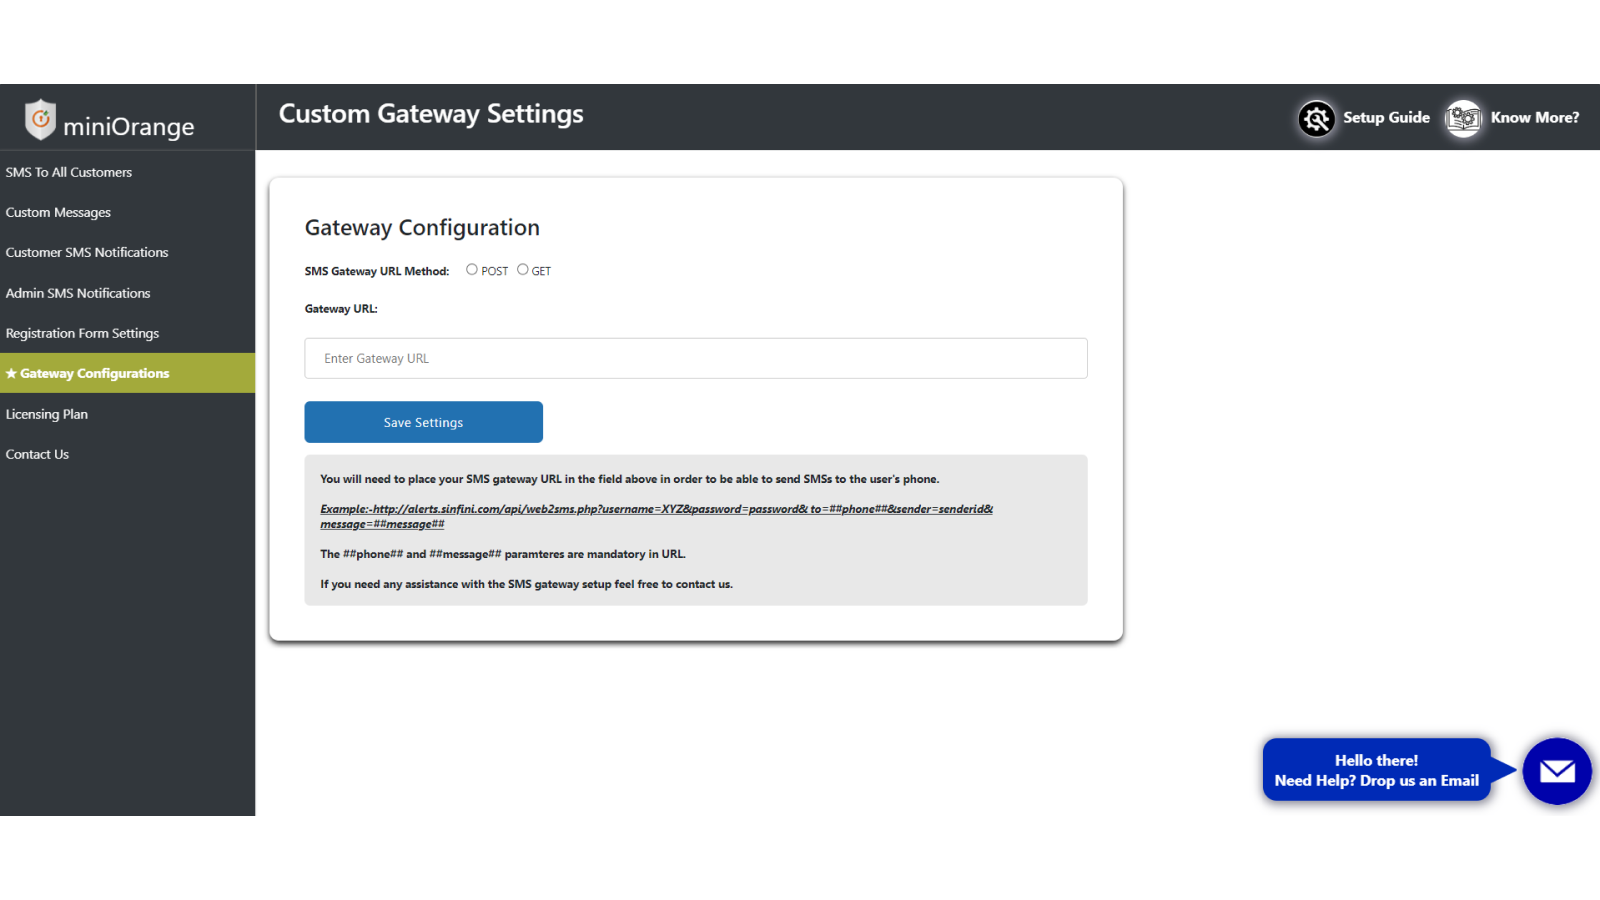View the Licensing Plan page
The width and height of the screenshot is (1600, 900).
[47, 414]
